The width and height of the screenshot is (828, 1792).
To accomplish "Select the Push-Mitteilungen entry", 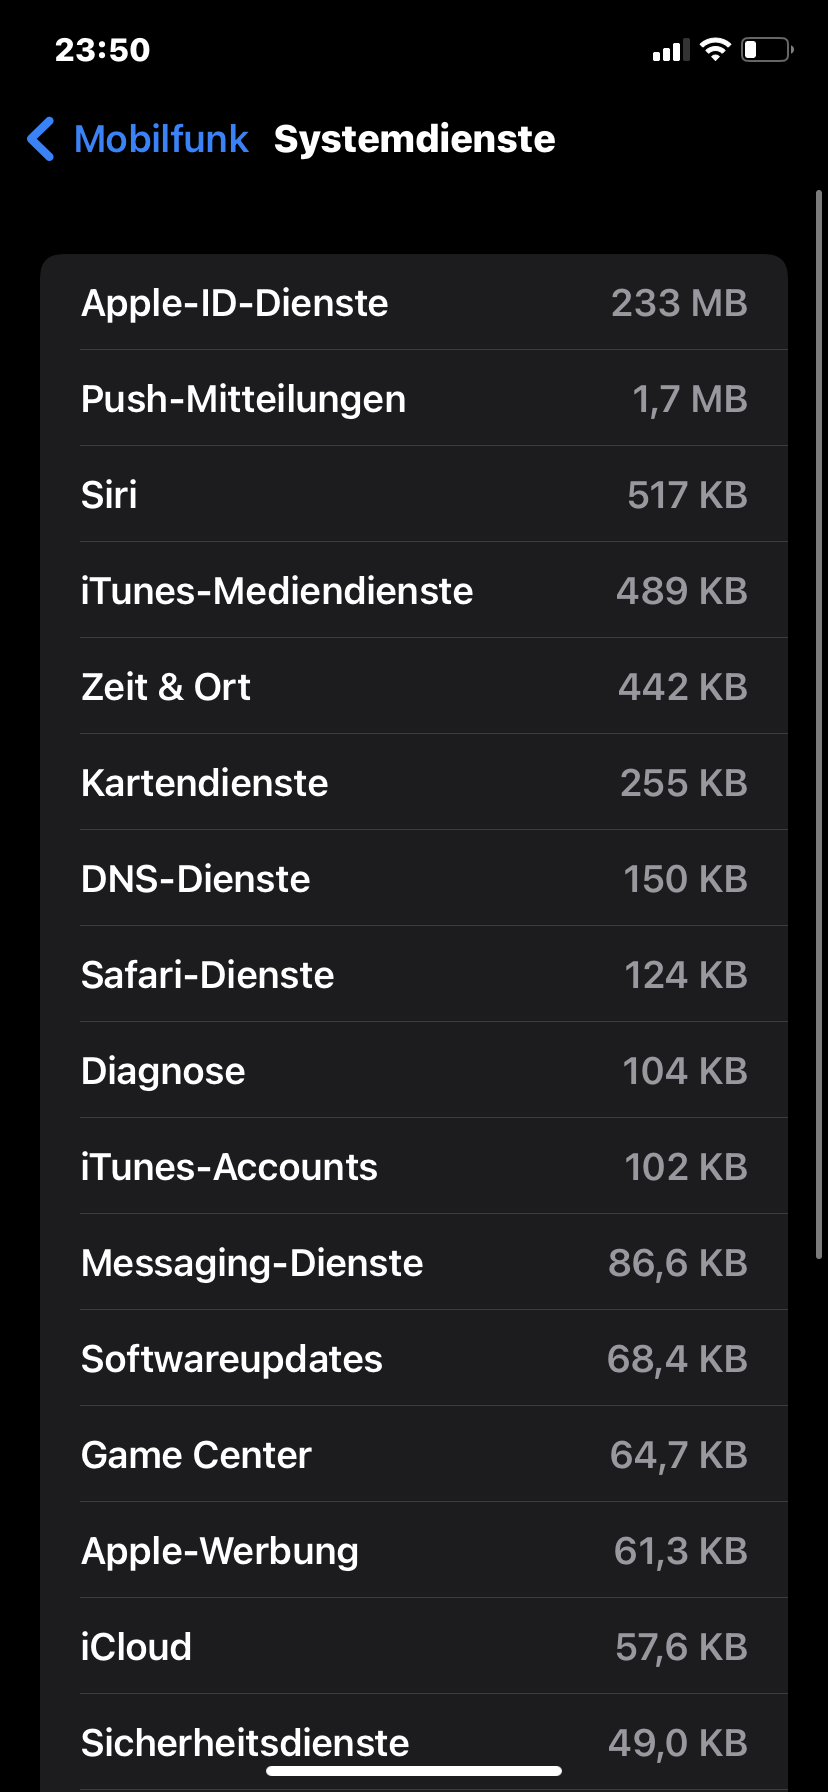I will (414, 399).
